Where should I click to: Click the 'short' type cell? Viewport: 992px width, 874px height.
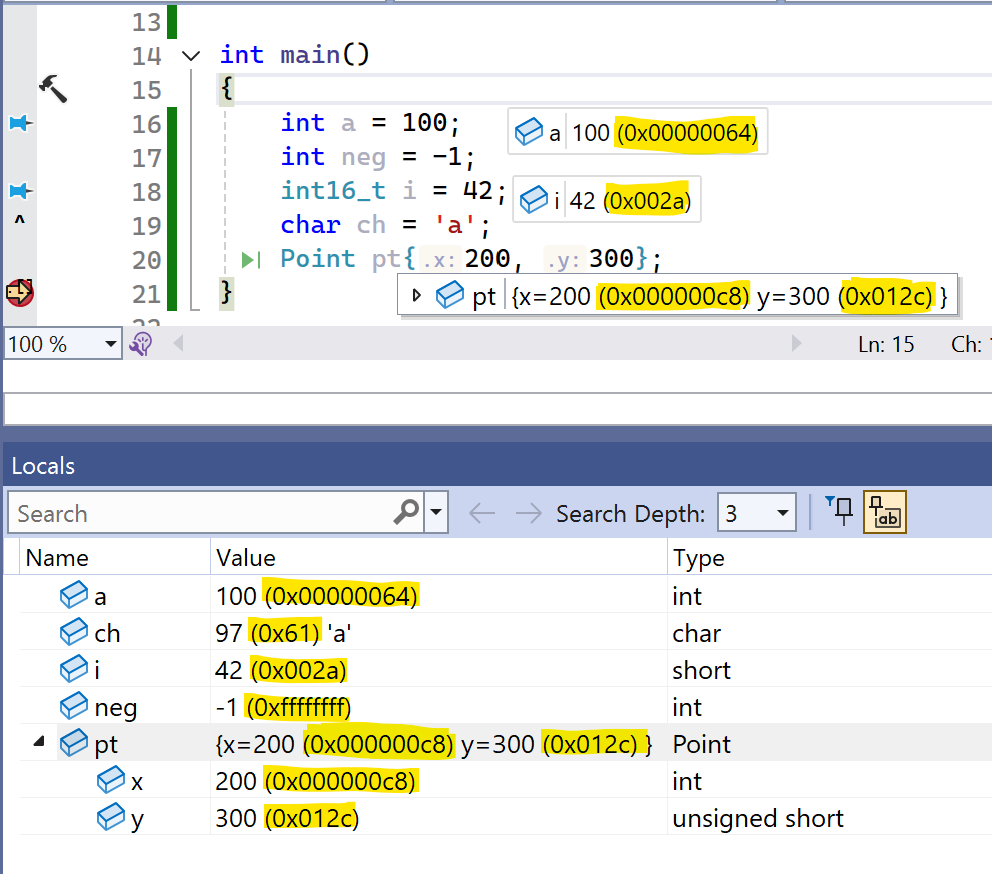pos(701,670)
